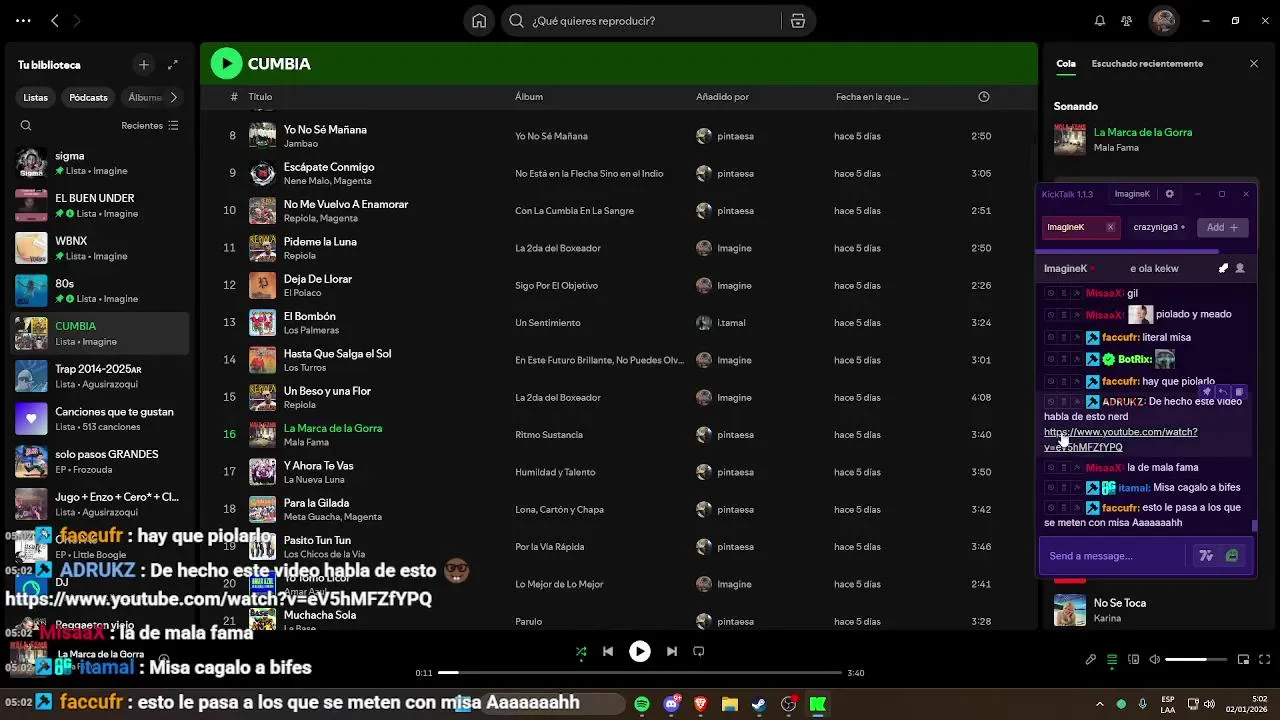
Task: Sort by Título column header
Action: click(x=260, y=97)
